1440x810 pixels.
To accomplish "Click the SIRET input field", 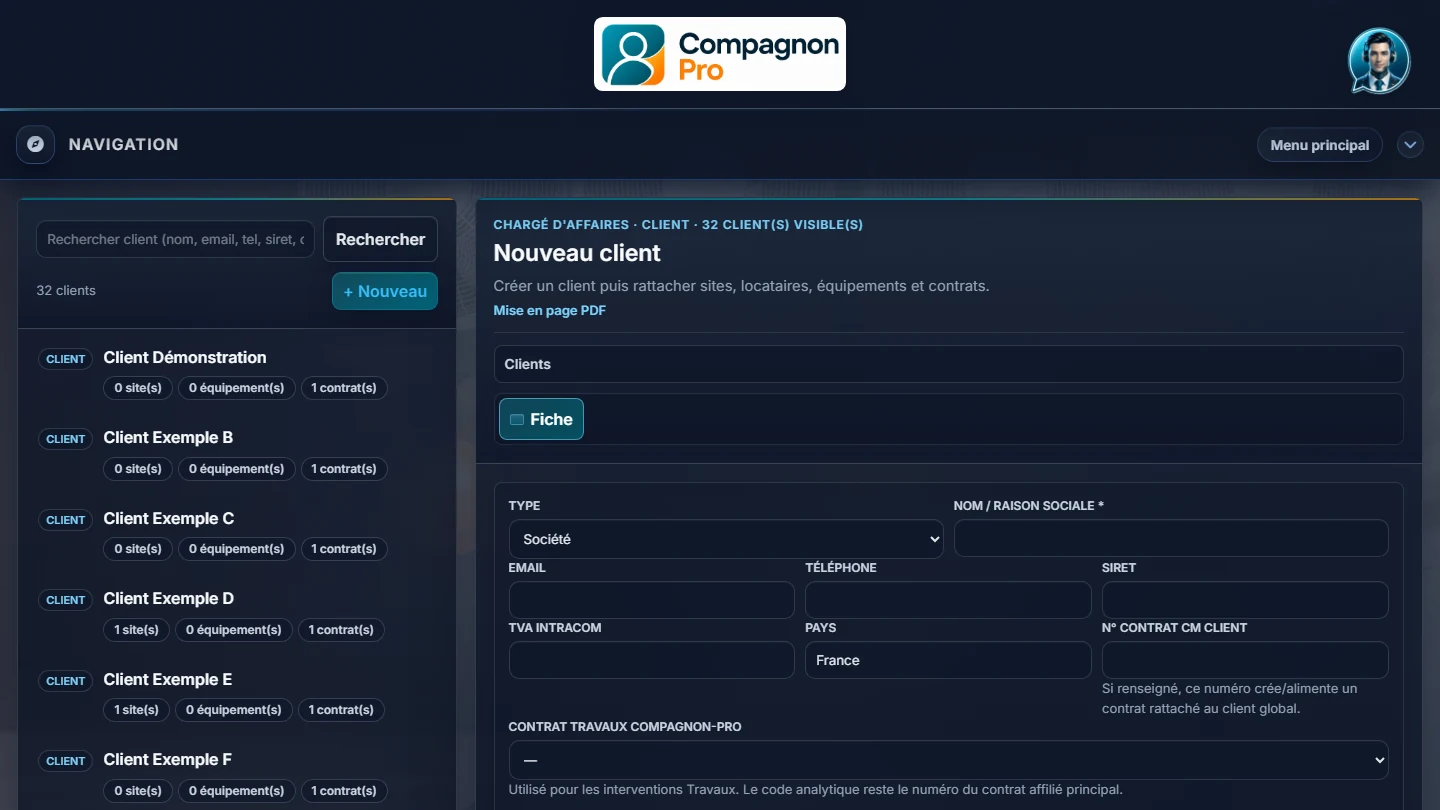I will [1245, 600].
